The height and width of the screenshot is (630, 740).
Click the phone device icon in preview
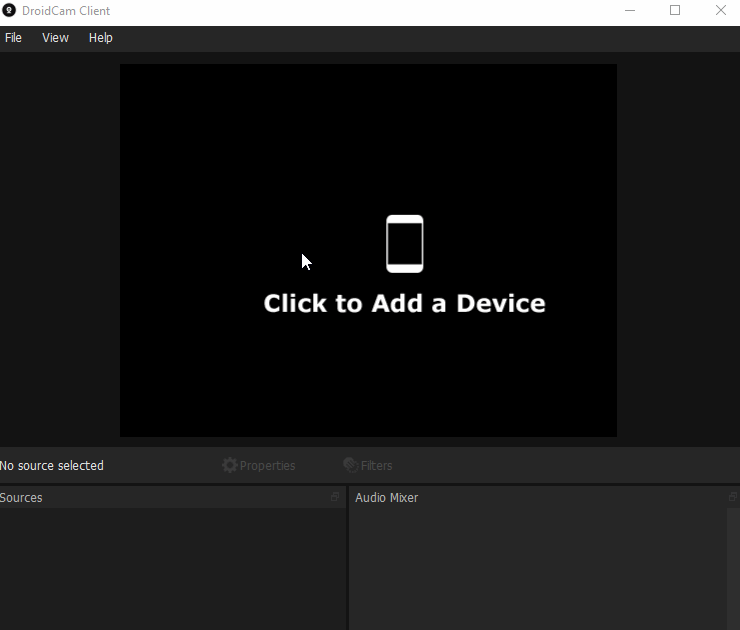pyautogui.click(x=405, y=244)
